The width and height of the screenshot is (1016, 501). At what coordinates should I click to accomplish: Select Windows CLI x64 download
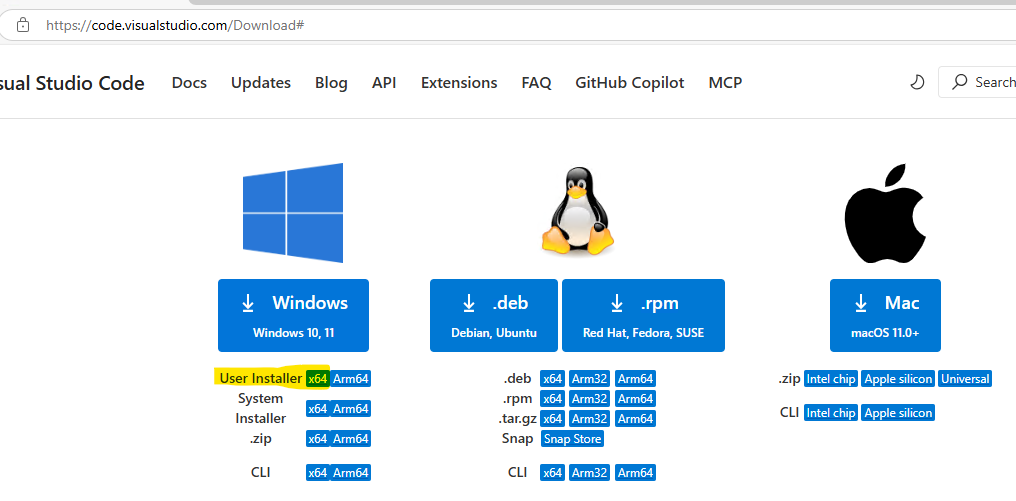318,472
